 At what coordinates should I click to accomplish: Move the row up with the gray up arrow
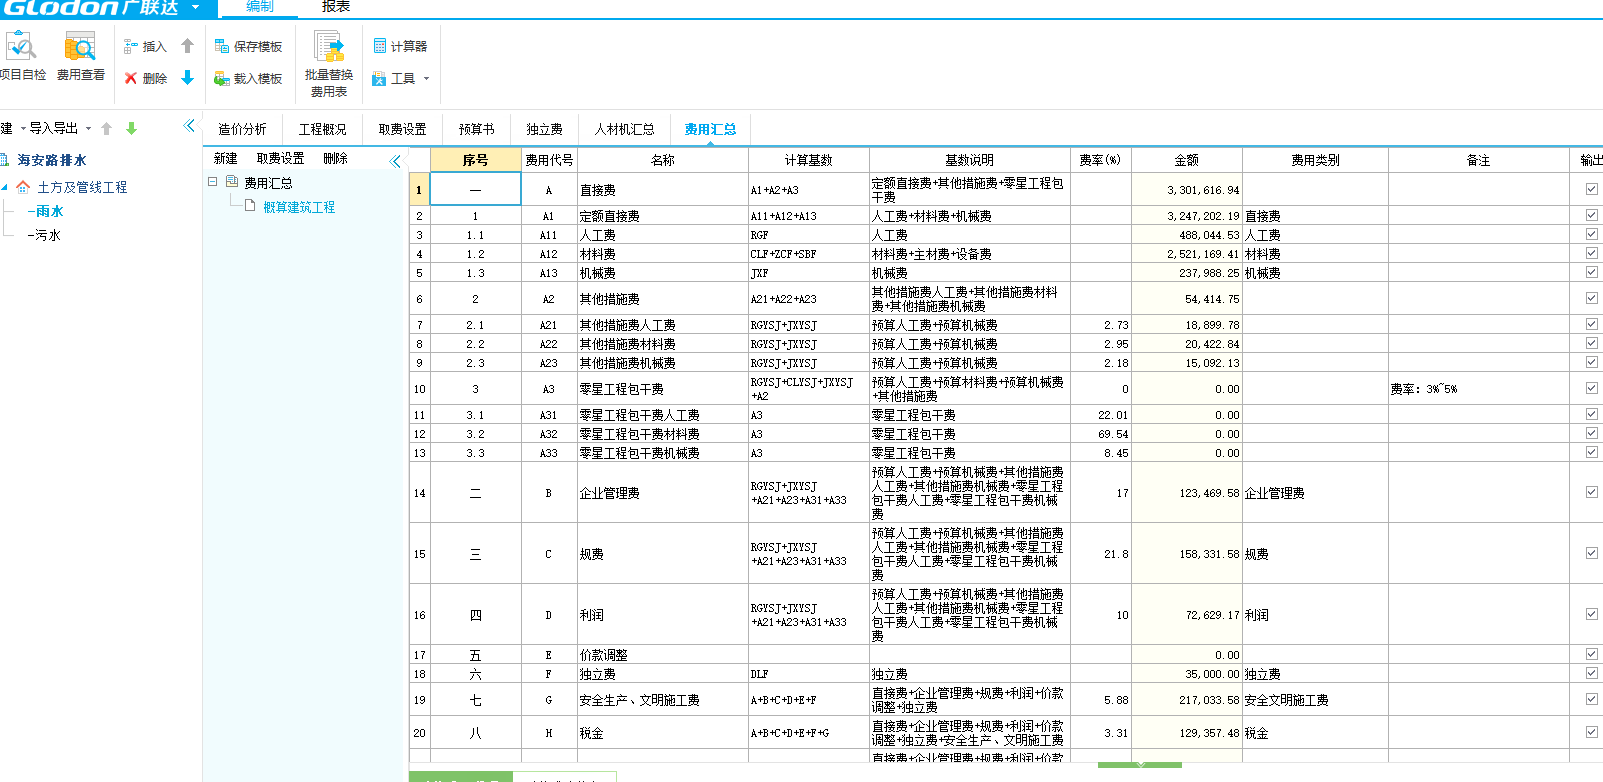tap(187, 46)
